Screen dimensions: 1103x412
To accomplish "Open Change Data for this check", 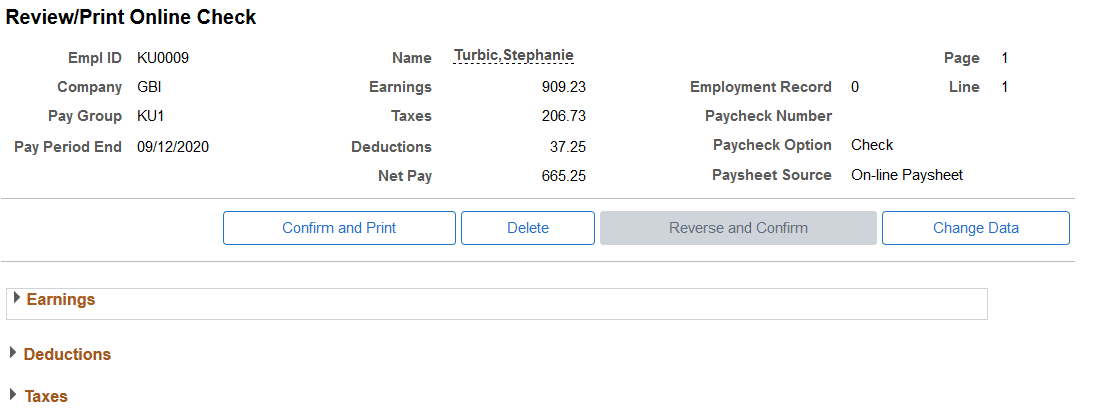I will pyautogui.click(x=976, y=228).
